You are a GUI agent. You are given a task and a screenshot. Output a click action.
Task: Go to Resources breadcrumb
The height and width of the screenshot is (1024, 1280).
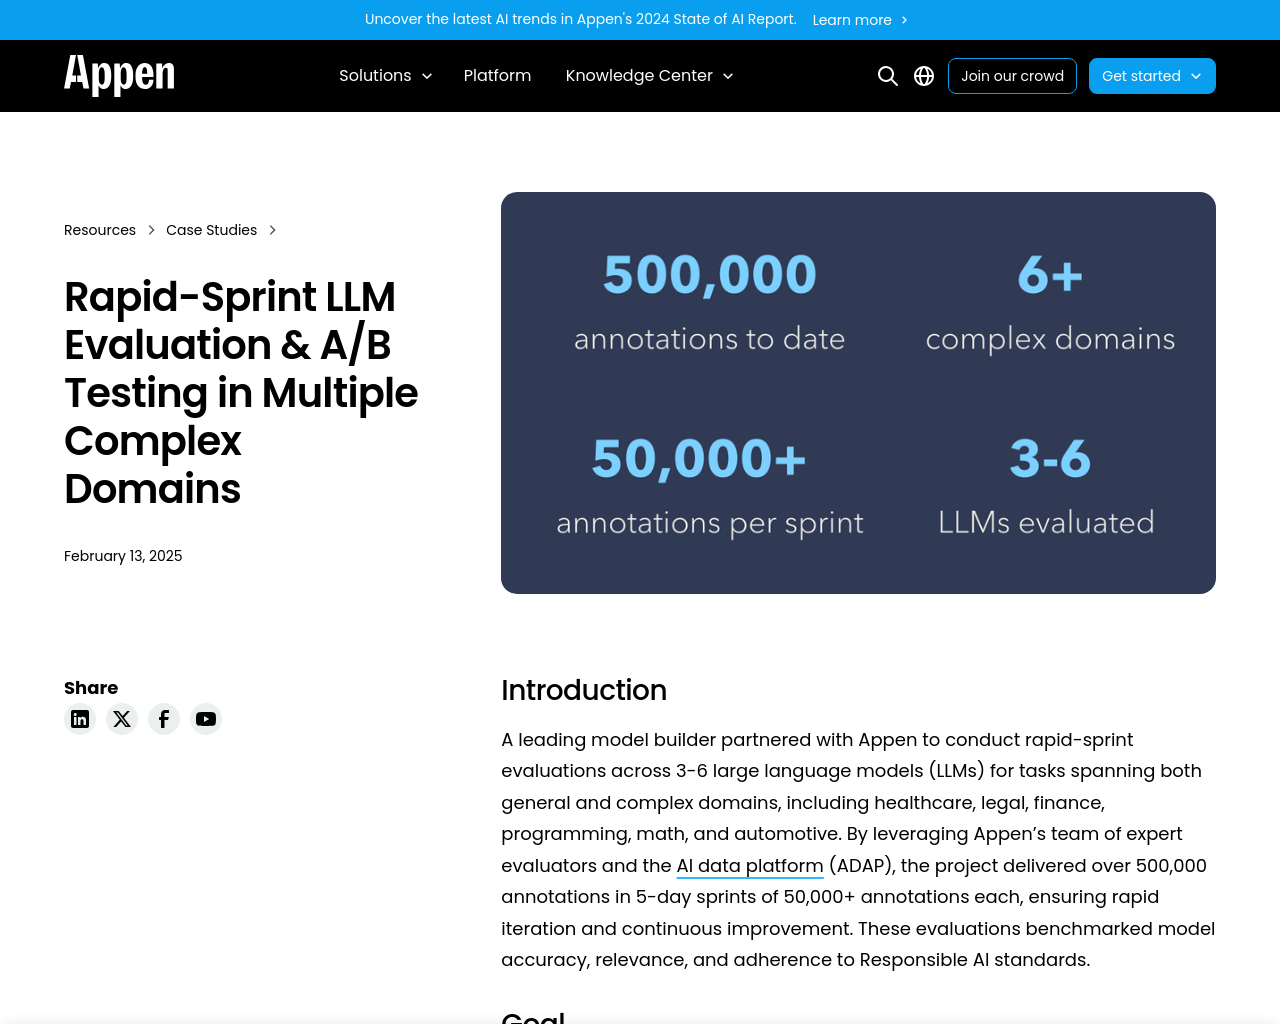(x=100, y=230)
